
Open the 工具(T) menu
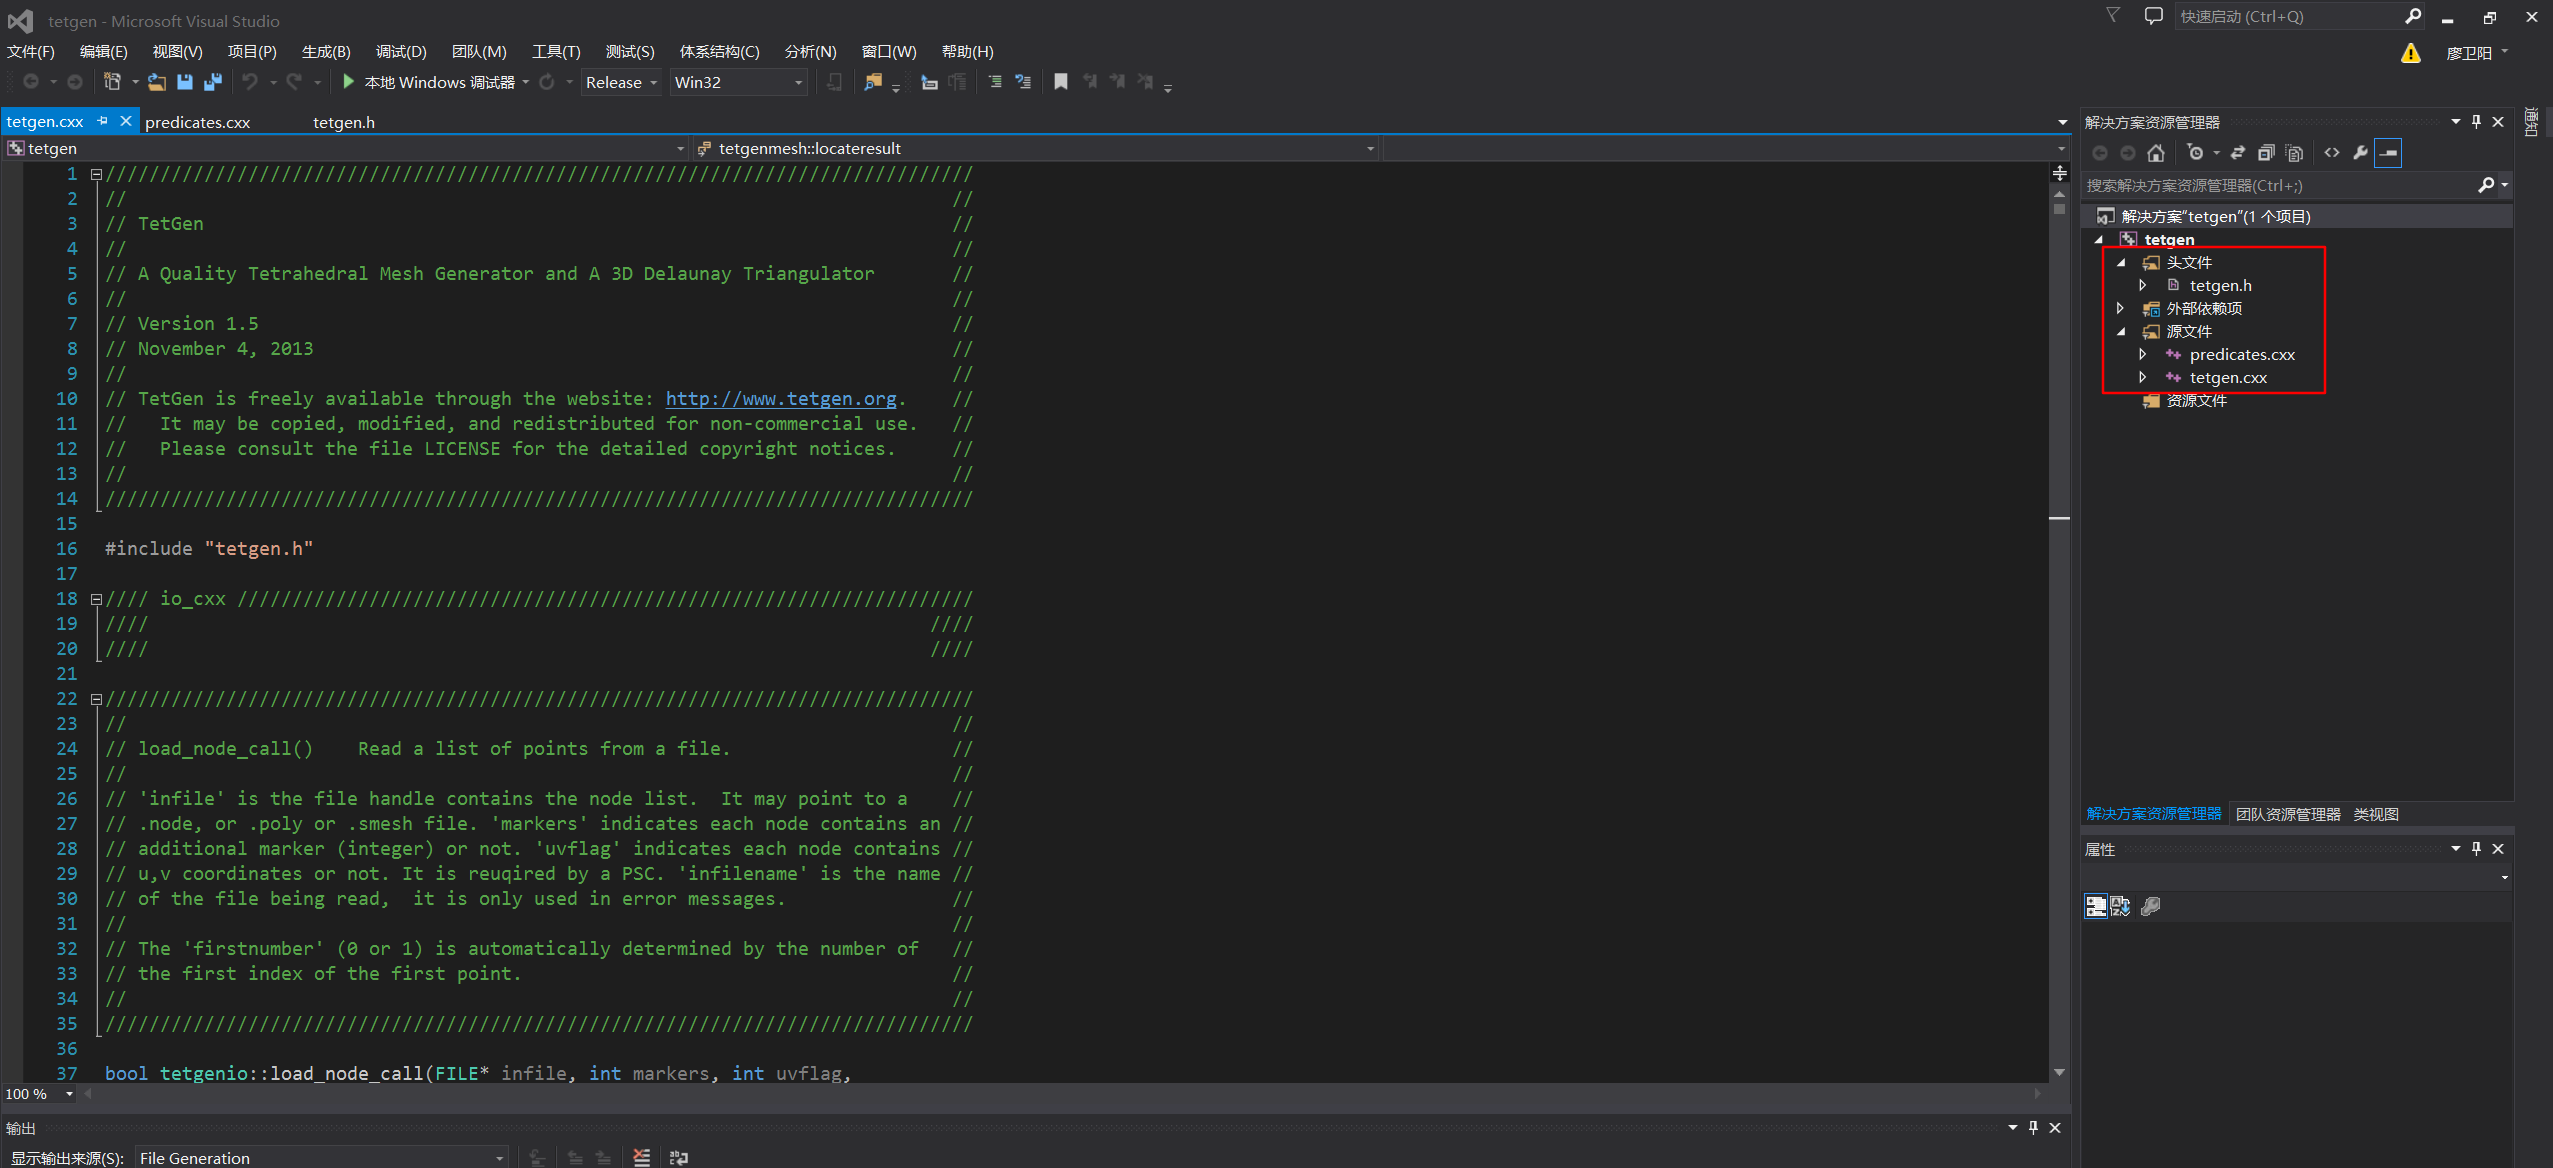click(556, 51)
